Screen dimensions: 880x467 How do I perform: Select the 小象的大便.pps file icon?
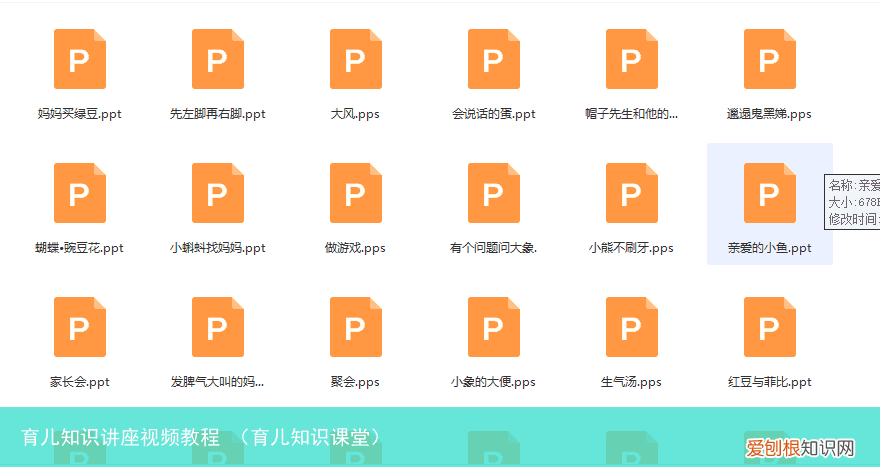[494, 327]
